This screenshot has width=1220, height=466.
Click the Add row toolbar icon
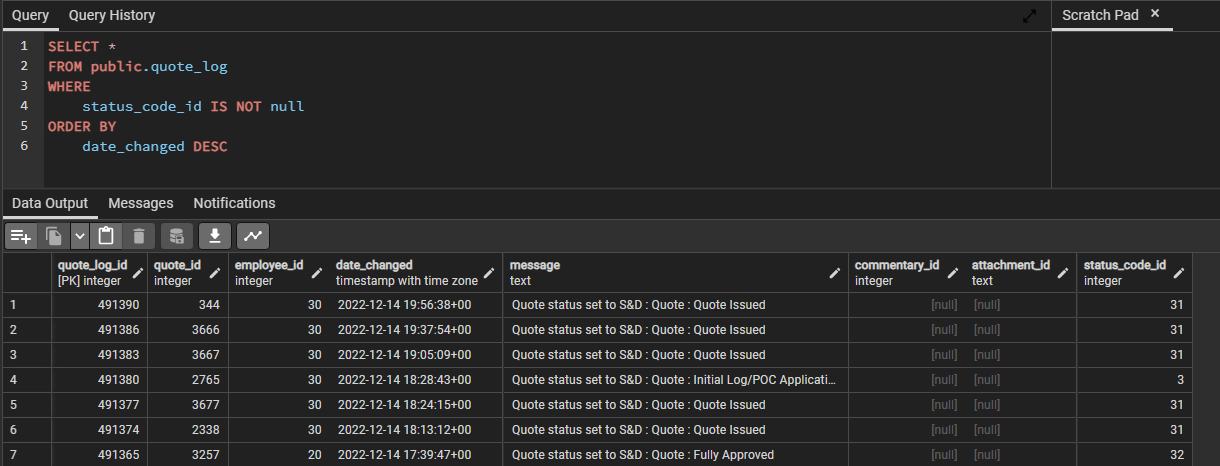tap(21, 236)
